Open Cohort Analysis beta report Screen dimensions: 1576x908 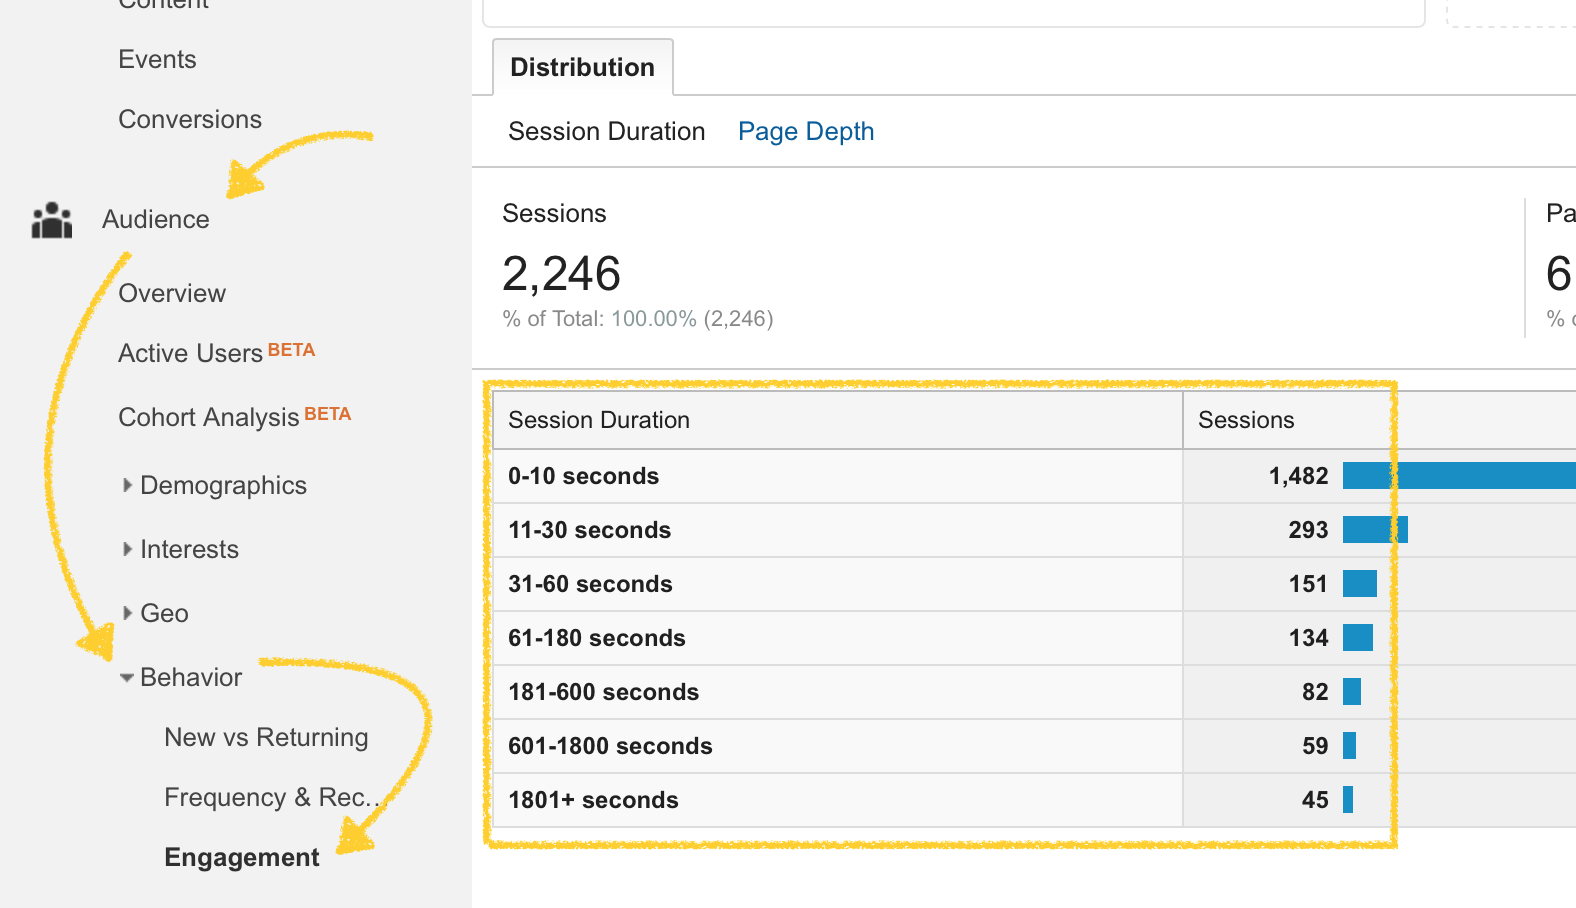[234, 416]
